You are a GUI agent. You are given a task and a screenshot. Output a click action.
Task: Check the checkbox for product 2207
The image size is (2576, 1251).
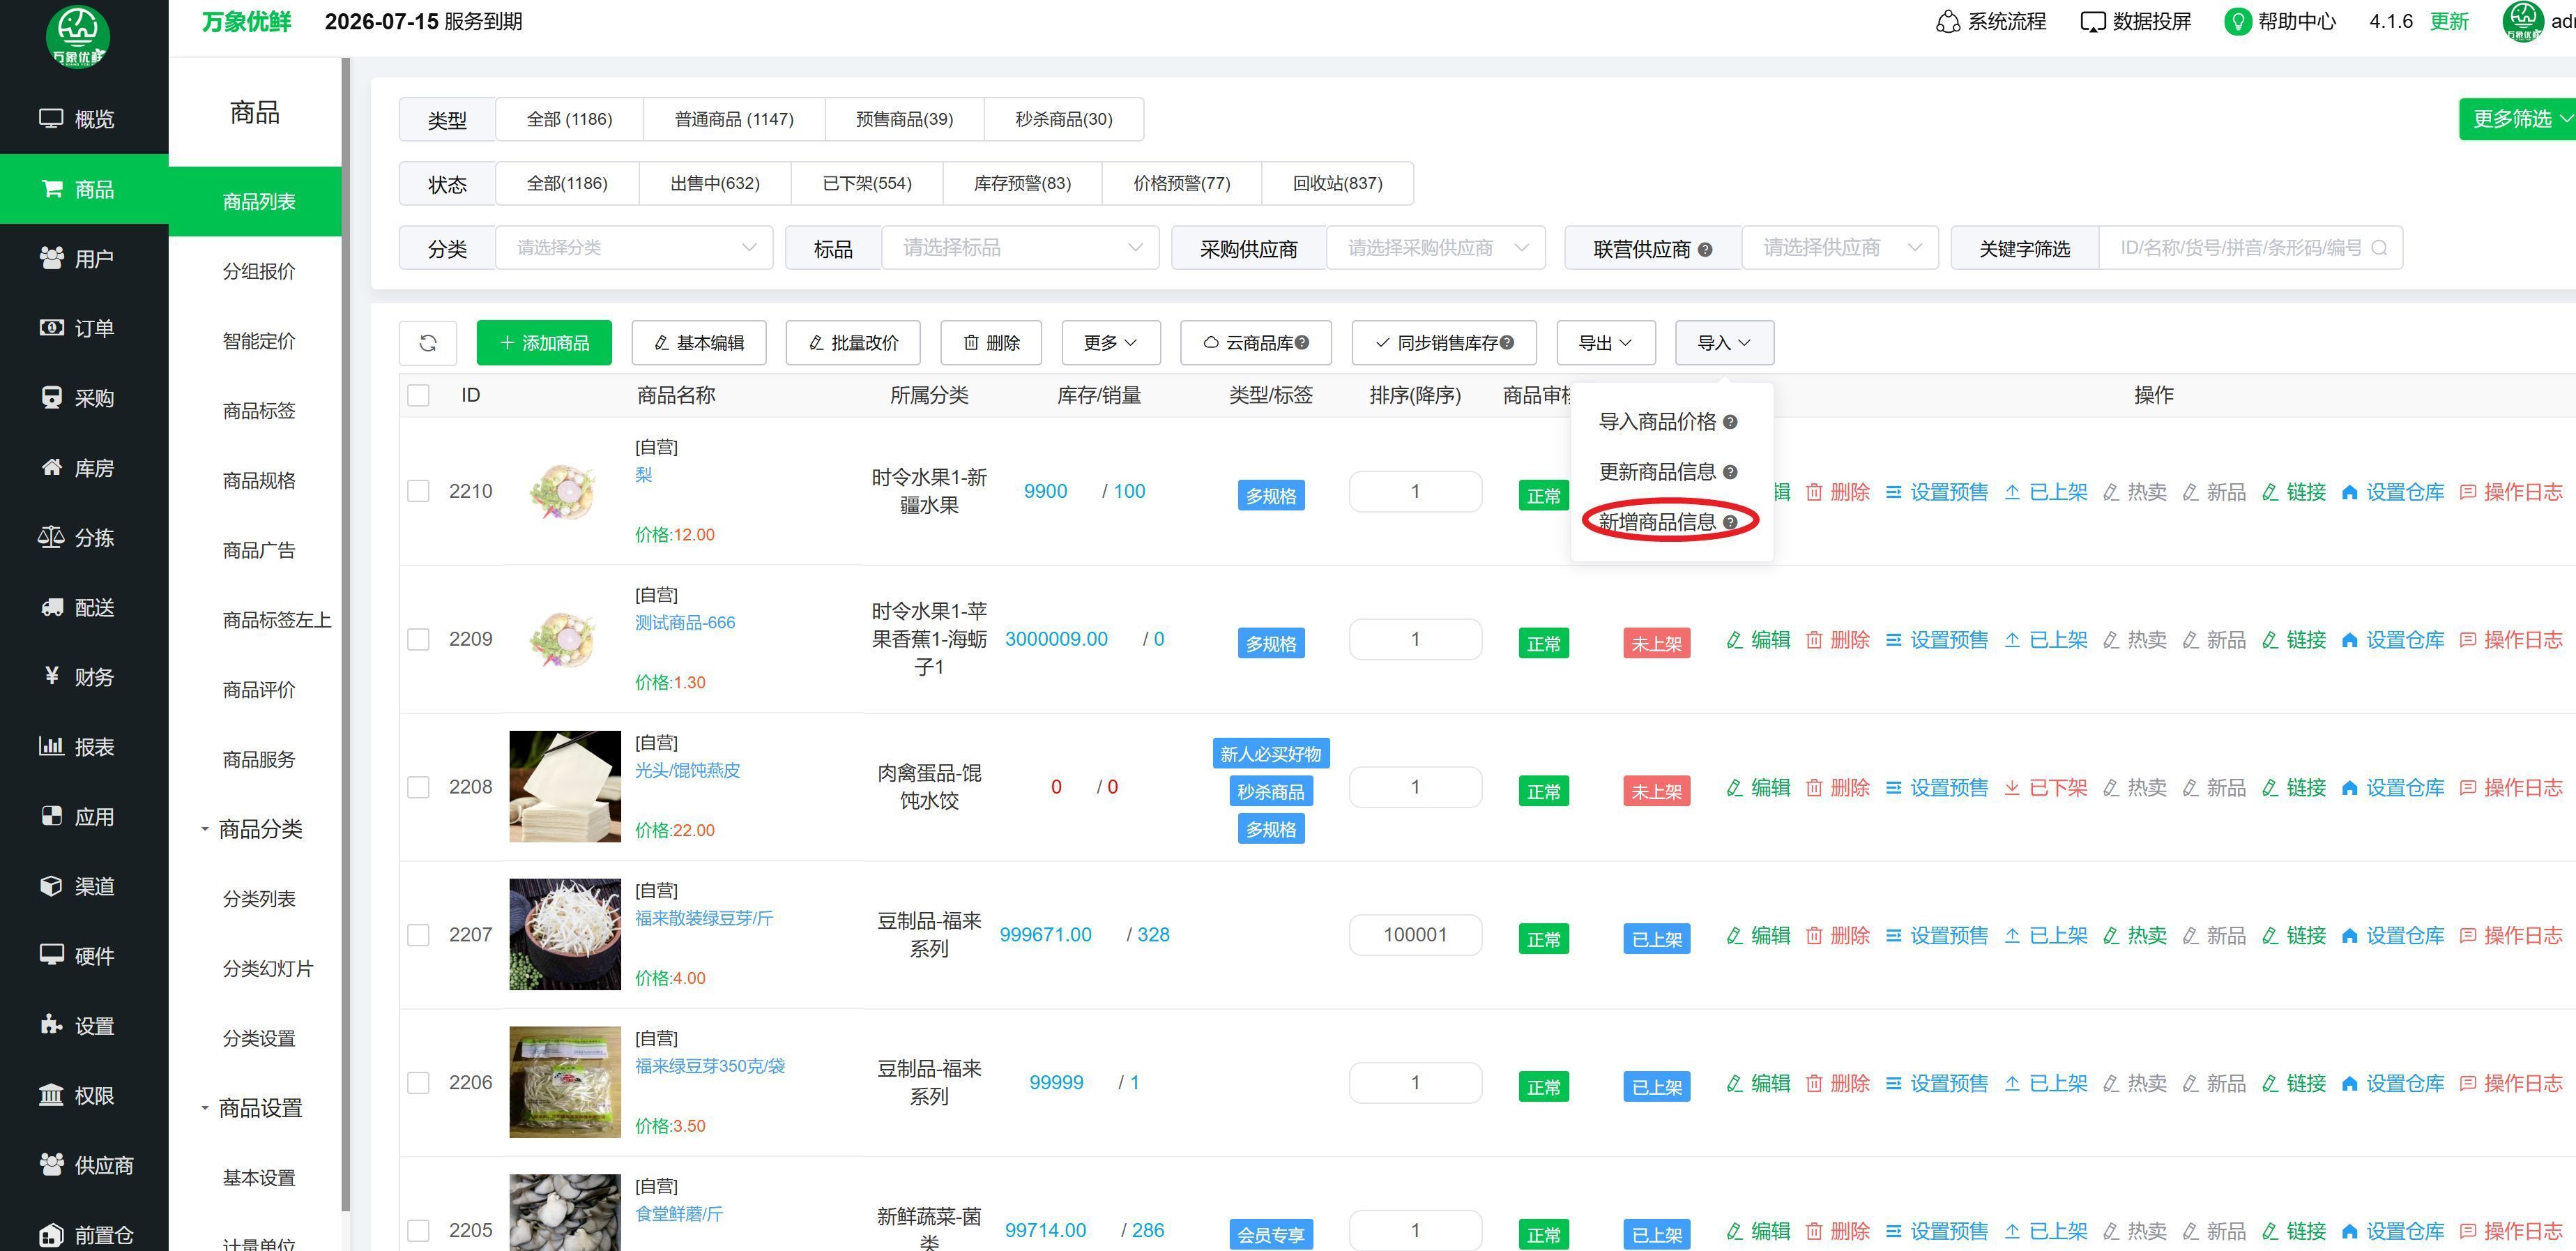[x=418, y=935]
